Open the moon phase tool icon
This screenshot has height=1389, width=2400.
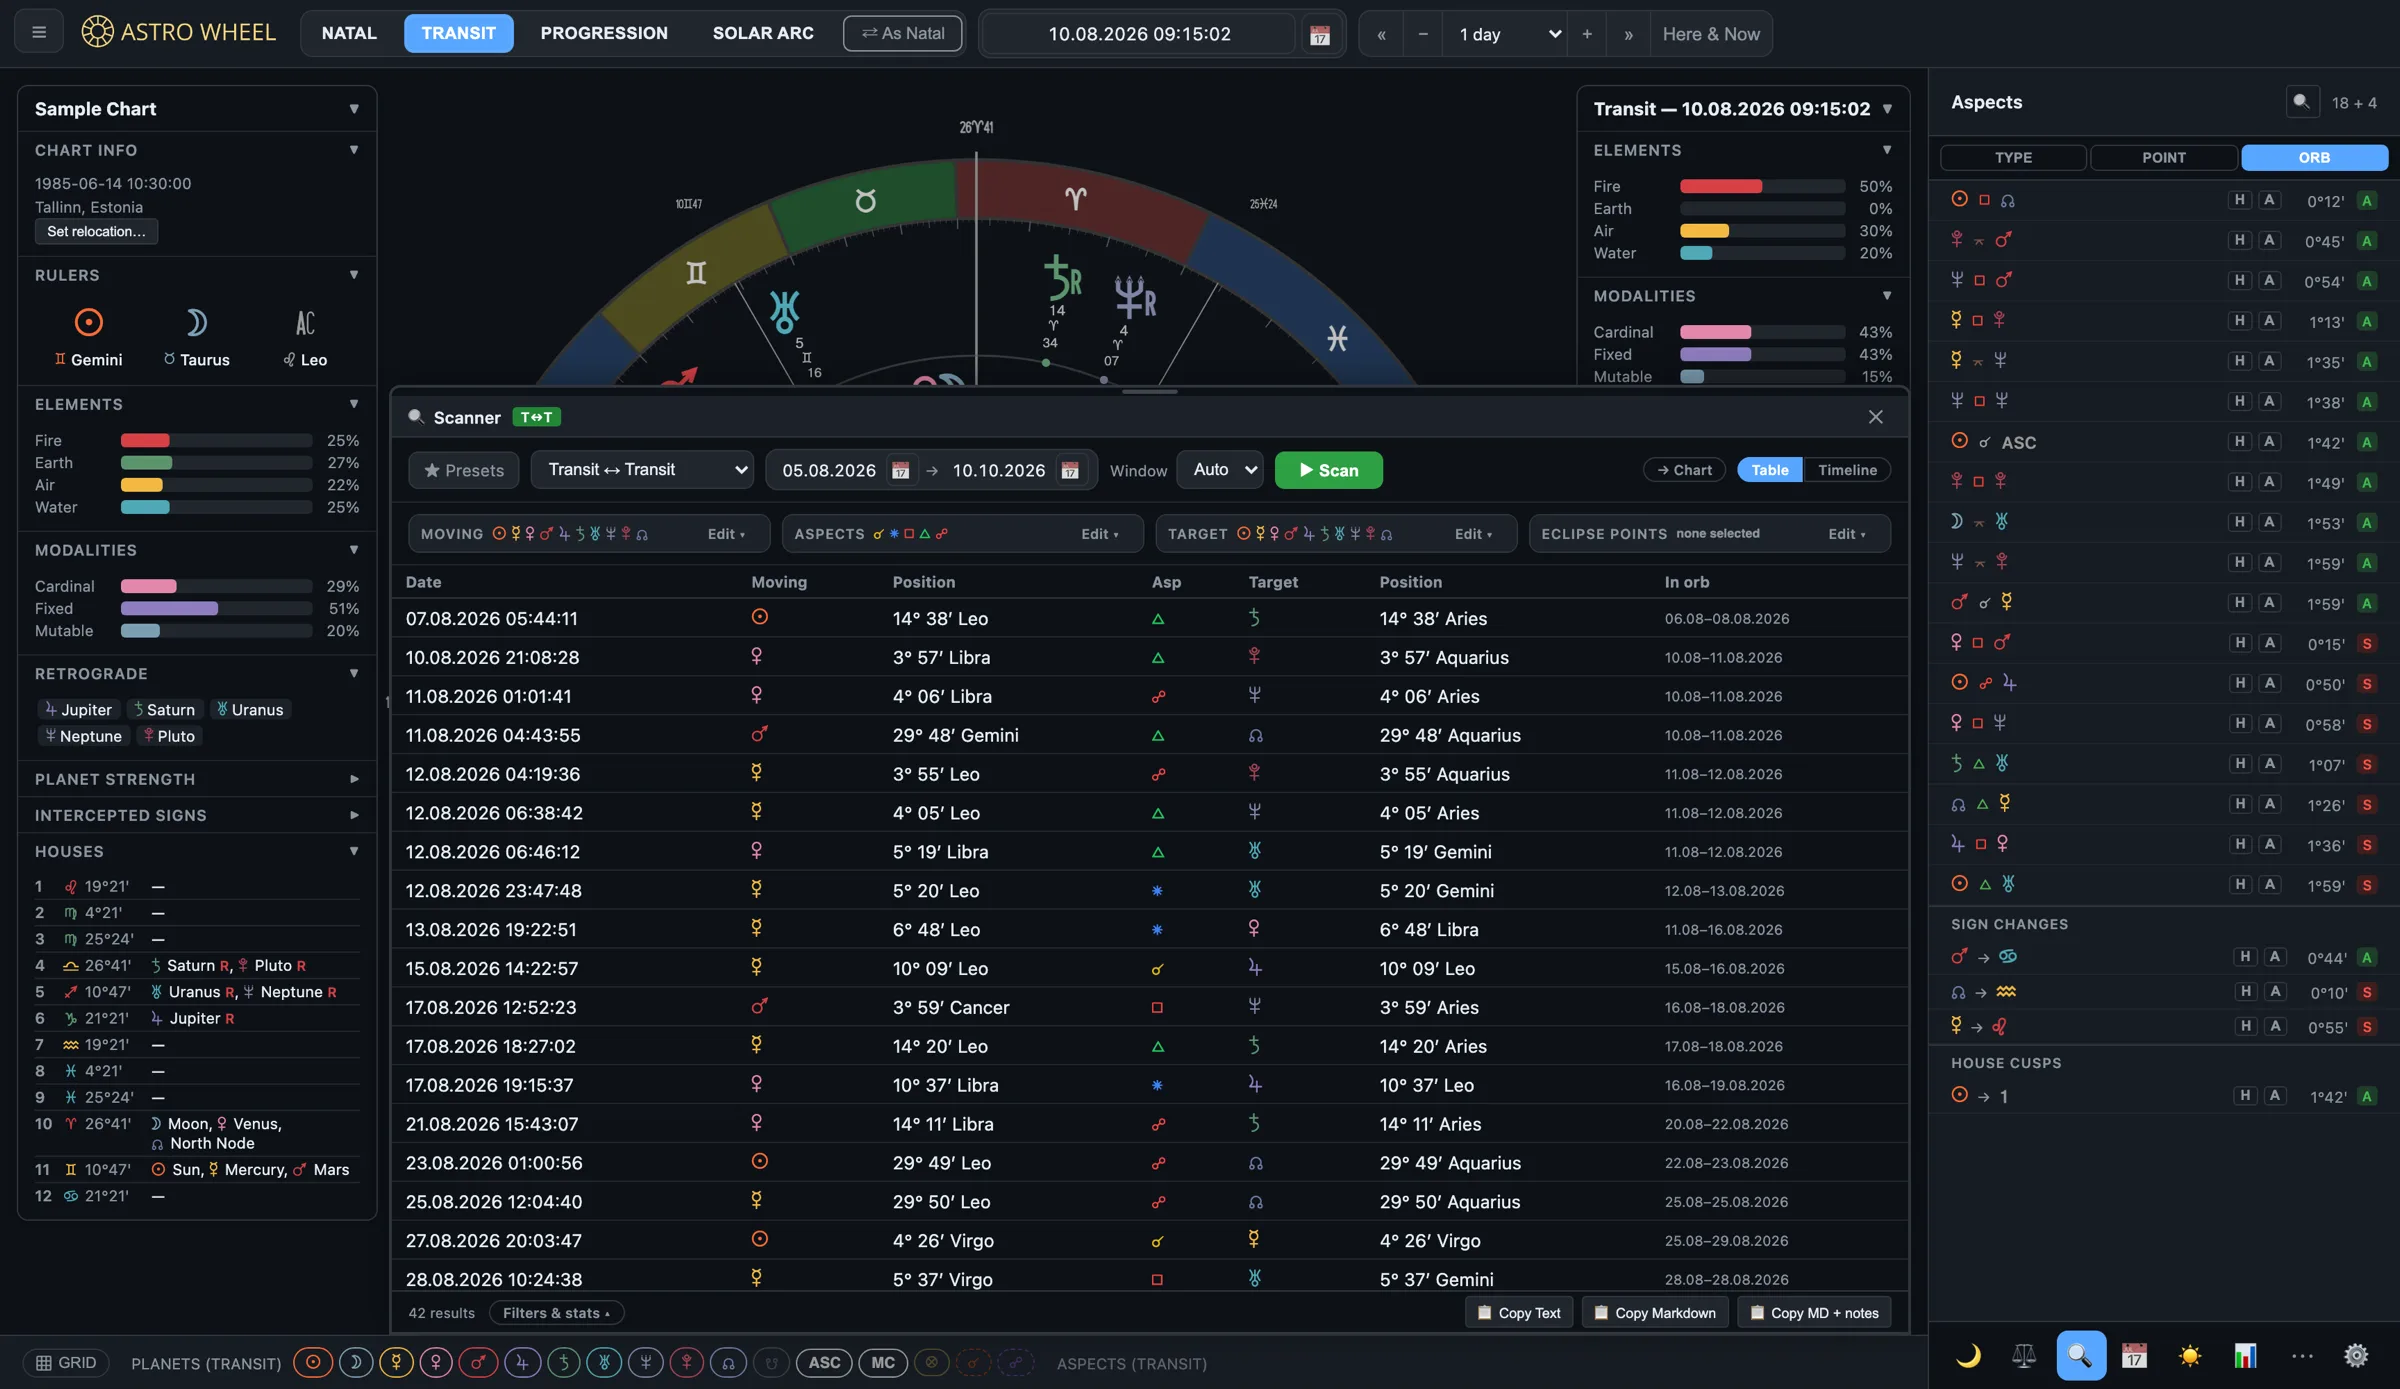click(x=1968, y=1355)
